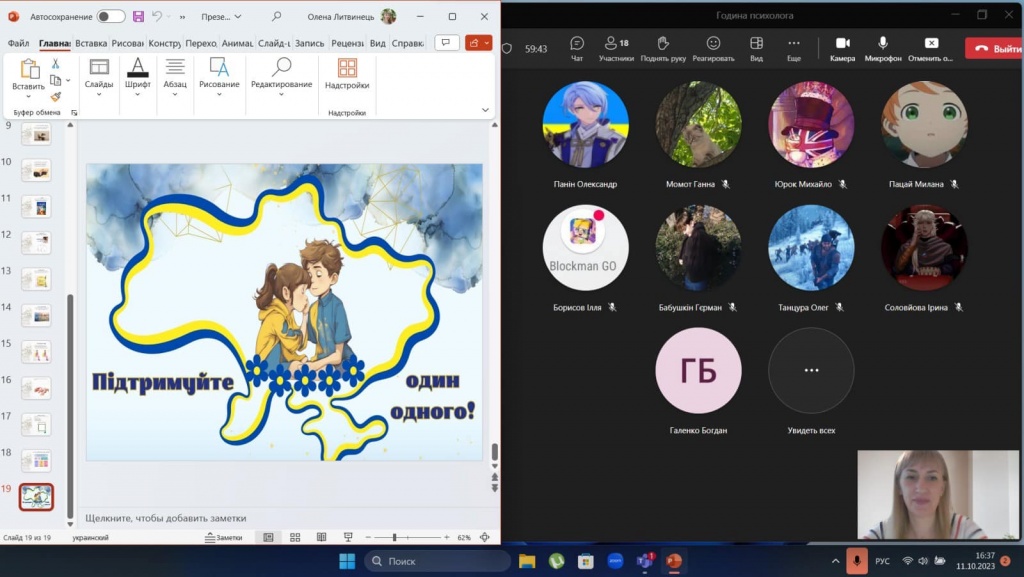Screen dimensions: 1024x577
Task: Show the participants list in Teams
Action: (x=616, y=48)
